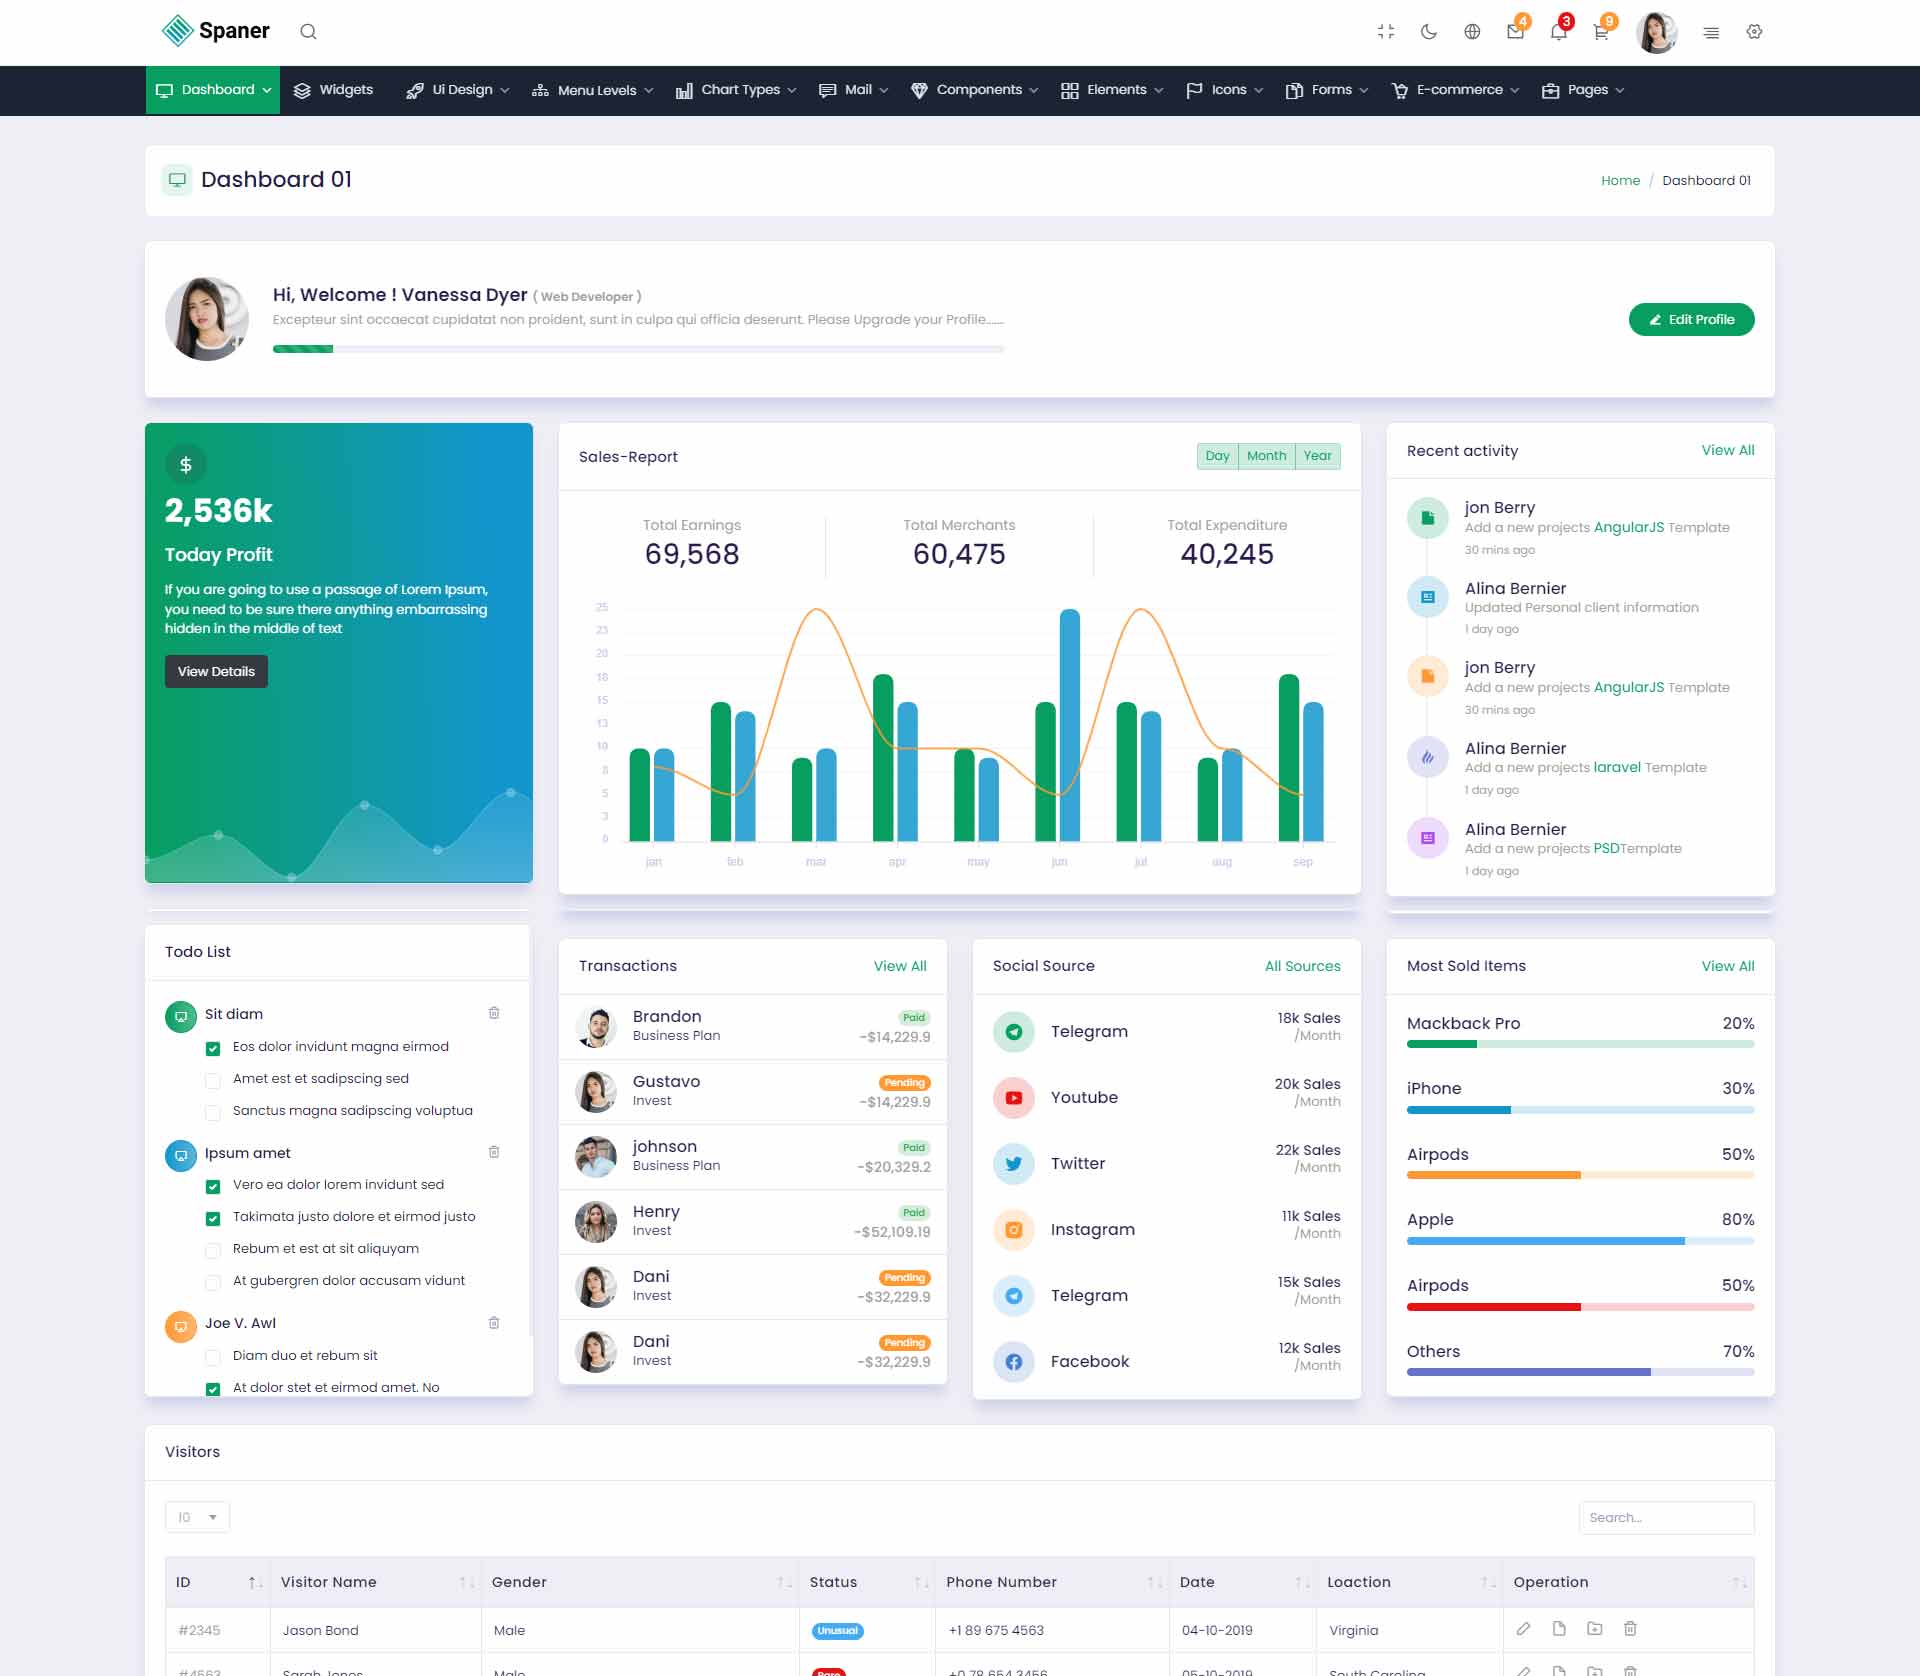Click View All in Recent activity
Screen dimensions: 1920x1676
pos(1727,451)
